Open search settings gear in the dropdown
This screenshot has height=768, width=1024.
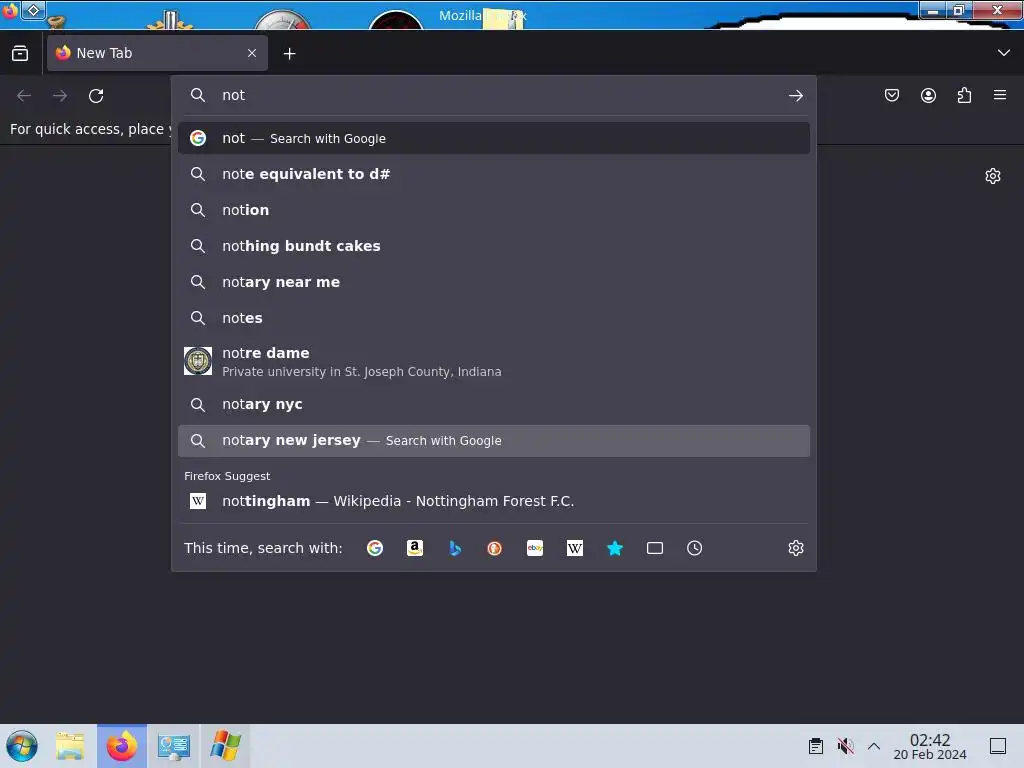tap(795, 548)
